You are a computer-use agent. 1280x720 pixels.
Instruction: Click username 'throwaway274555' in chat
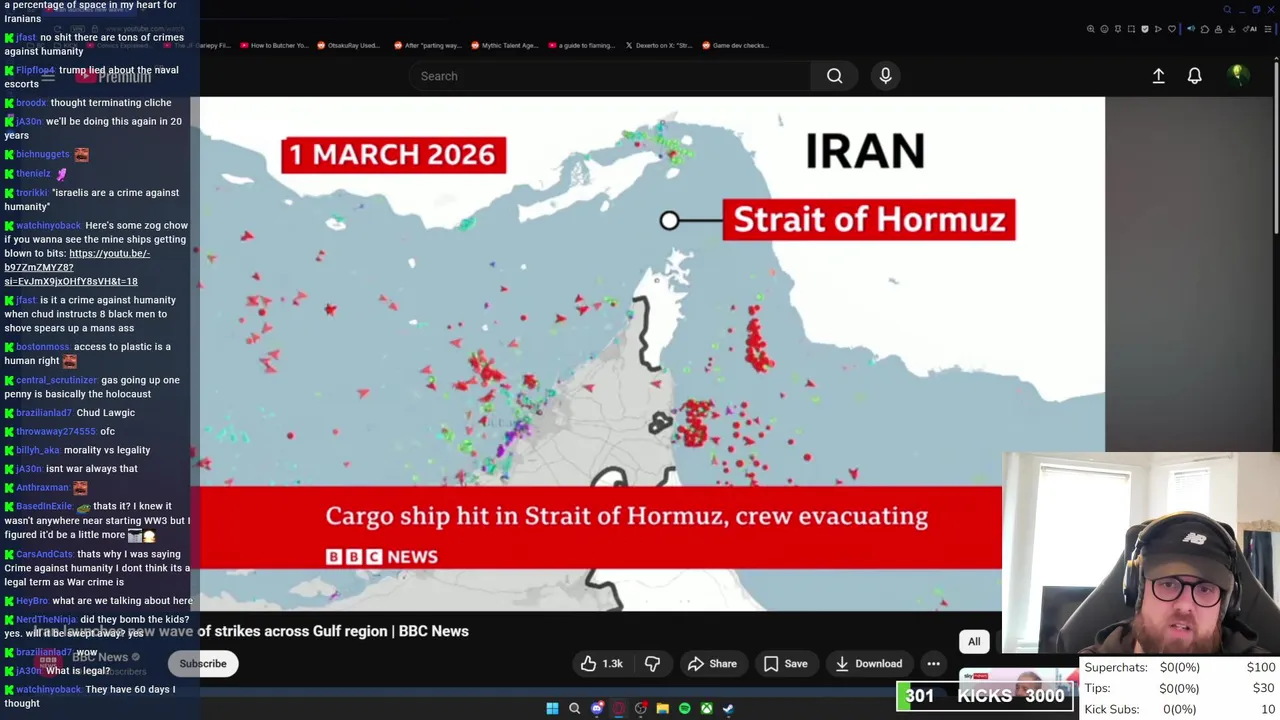56,432
